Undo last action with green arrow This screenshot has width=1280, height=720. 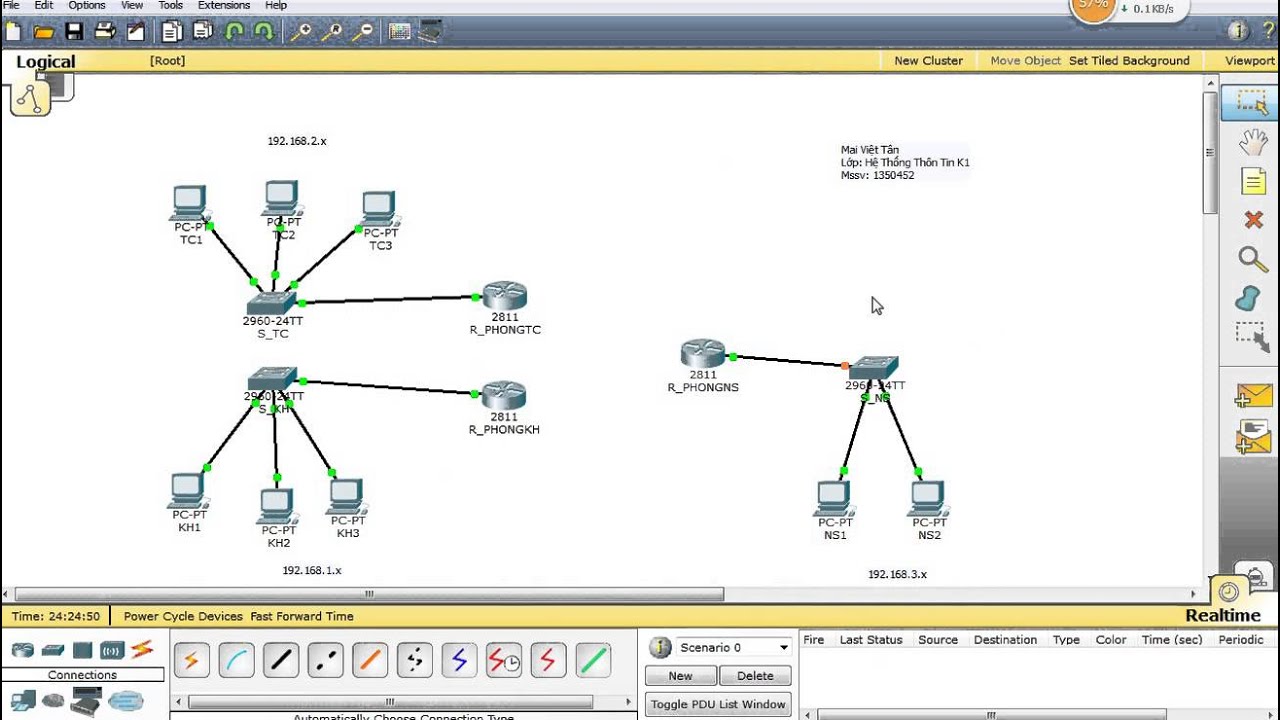[x=235, y=32]
